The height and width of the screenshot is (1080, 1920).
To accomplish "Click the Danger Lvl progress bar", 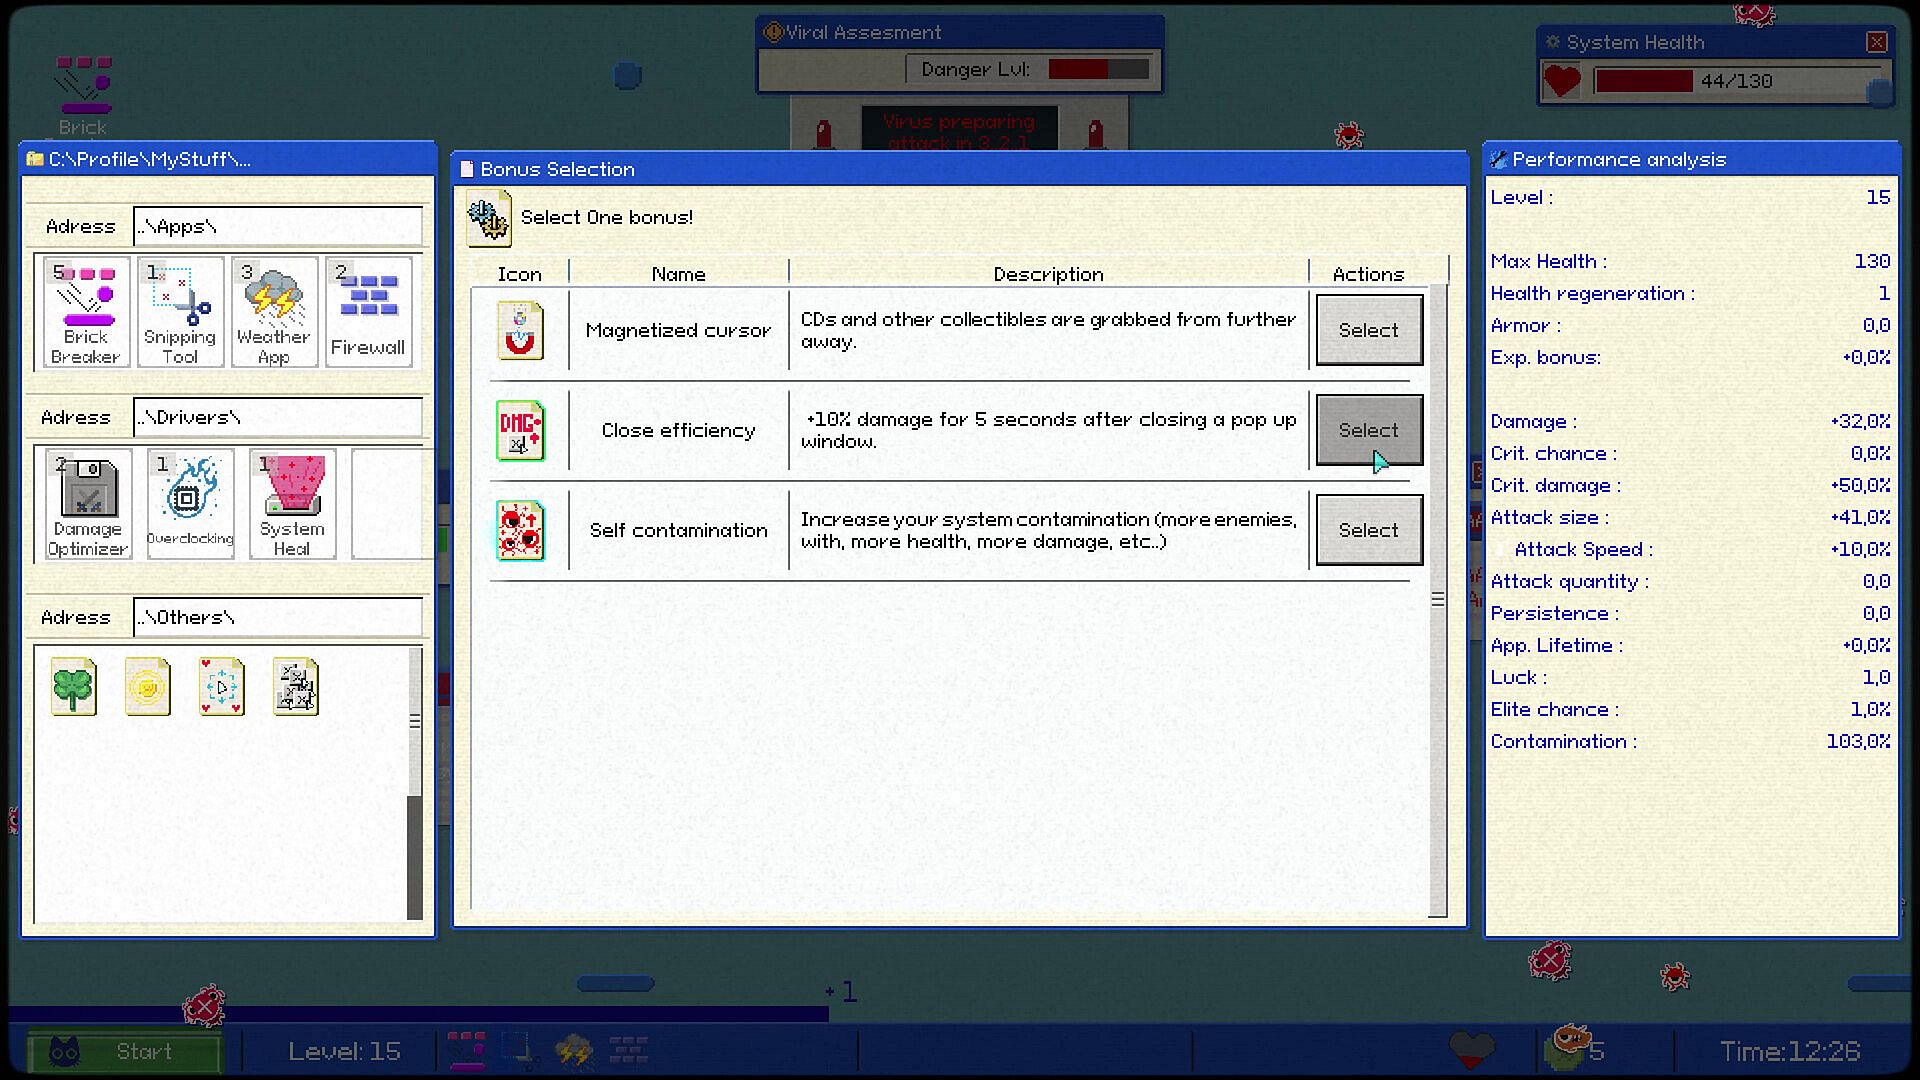I will pos(1098,69).
